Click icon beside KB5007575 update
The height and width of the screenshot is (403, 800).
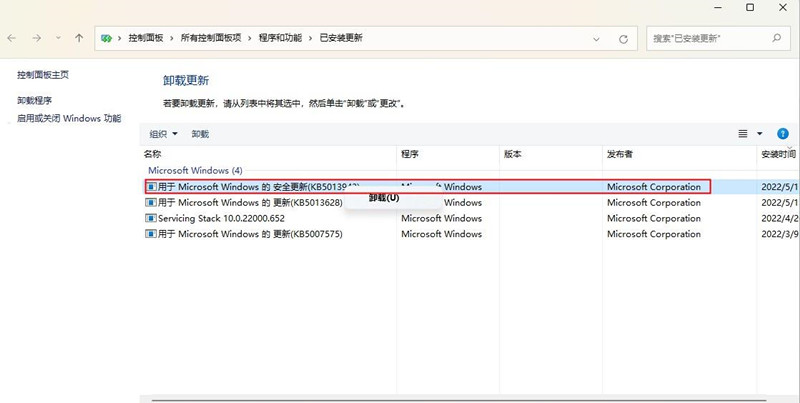[x=151, y=234]
